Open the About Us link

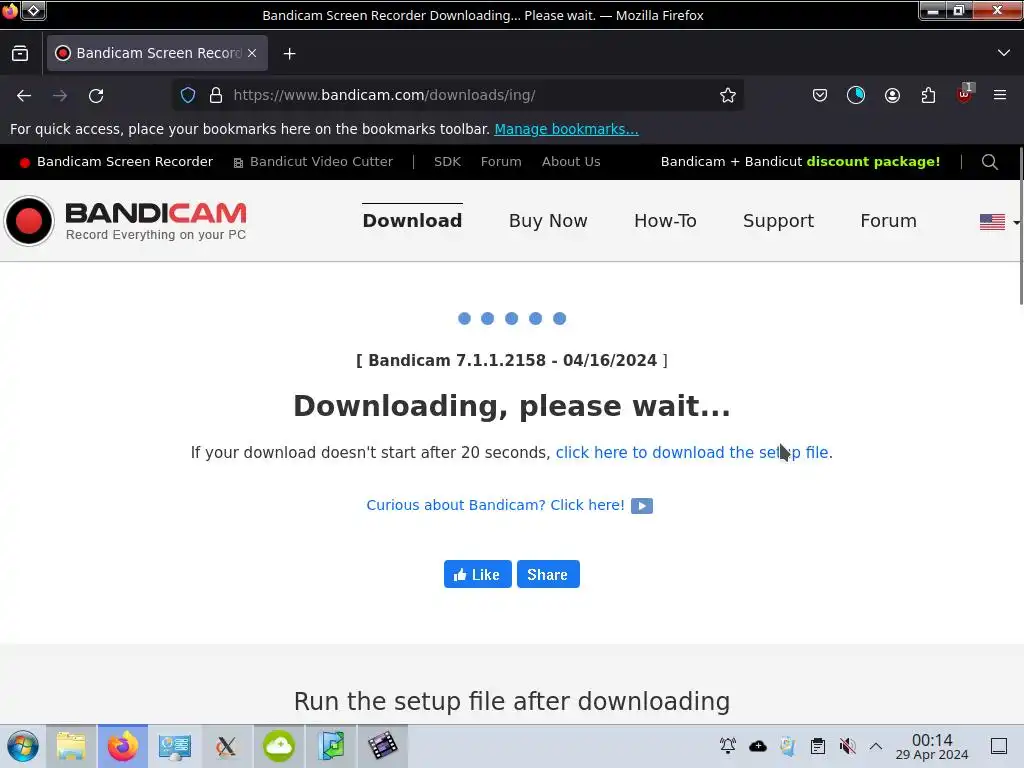click(571, 162)
